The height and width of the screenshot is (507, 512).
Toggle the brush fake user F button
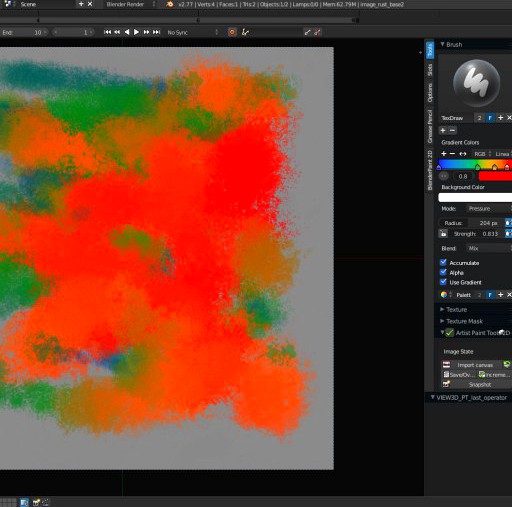tap(490, 118)
